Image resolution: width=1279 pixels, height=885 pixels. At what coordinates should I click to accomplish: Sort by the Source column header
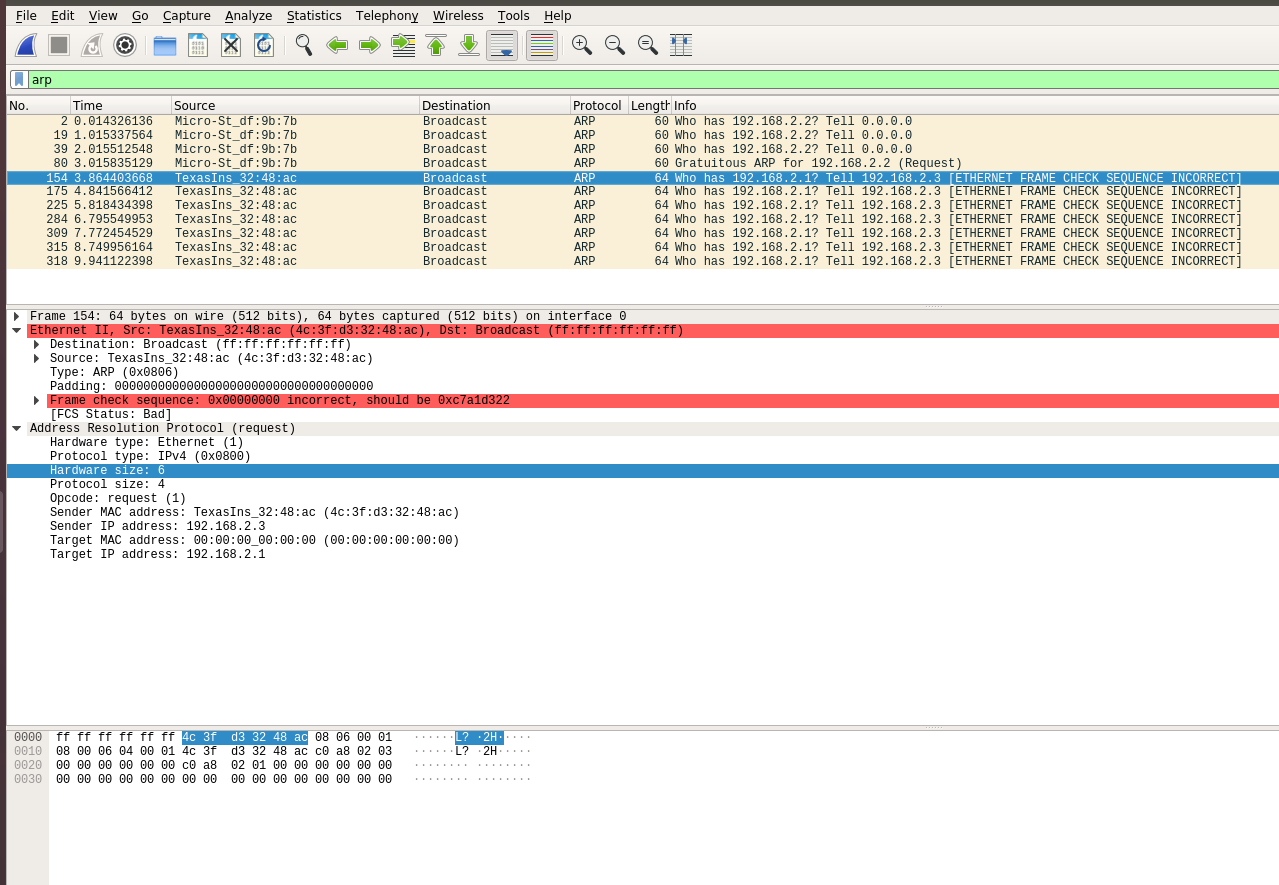[295, 105]
